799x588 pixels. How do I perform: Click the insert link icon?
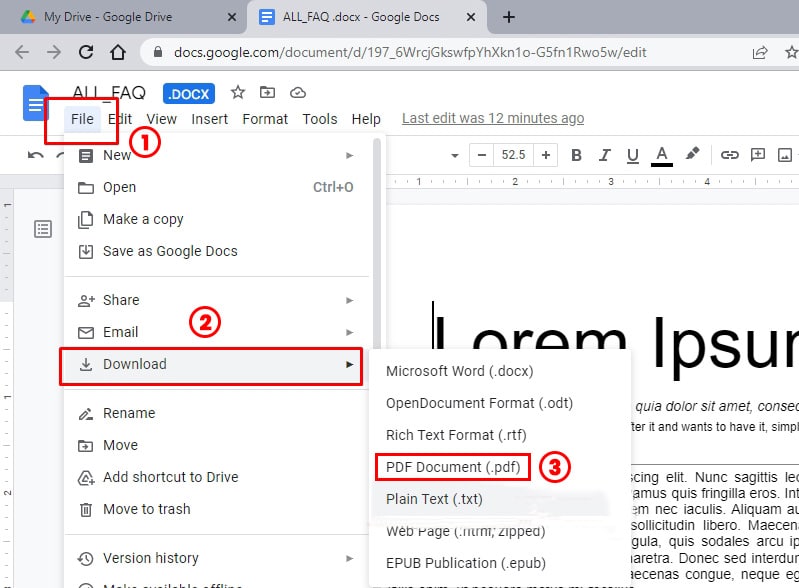point(730,155)
